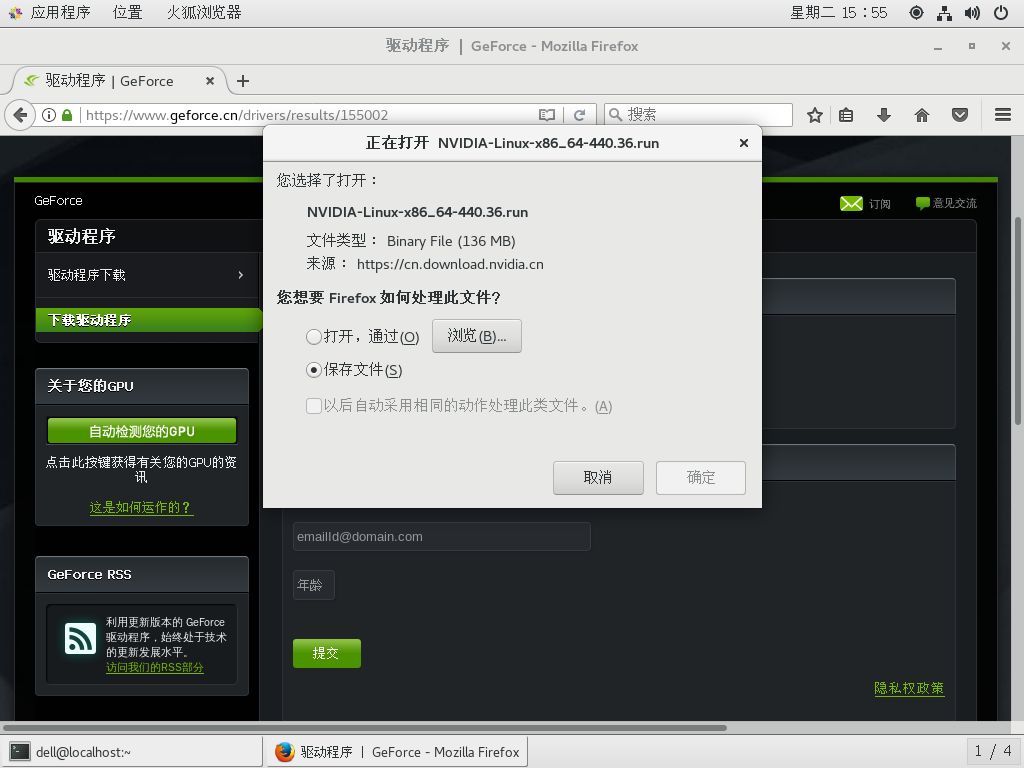
Task: Open 这是如何运作的？ link
Action: pyautogui.click(x=141, y=507)
